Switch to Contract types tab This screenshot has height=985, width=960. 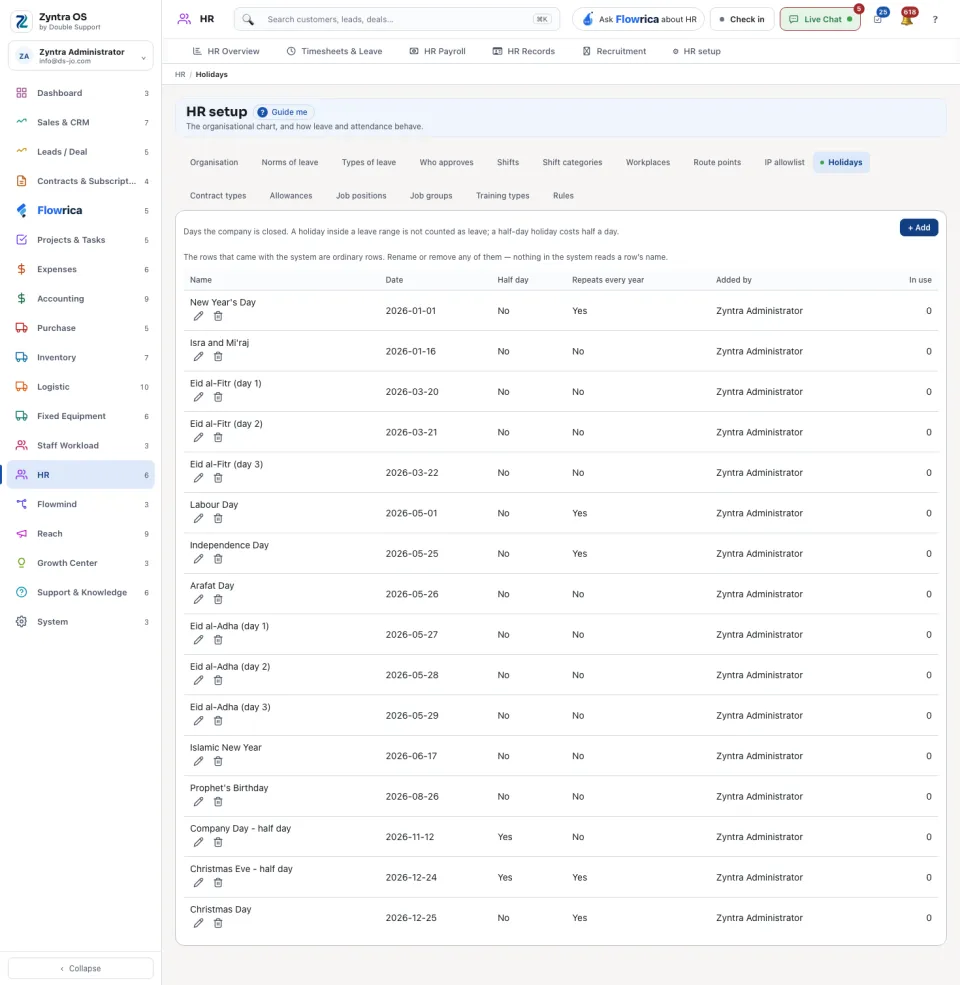[x=218, y=195]
